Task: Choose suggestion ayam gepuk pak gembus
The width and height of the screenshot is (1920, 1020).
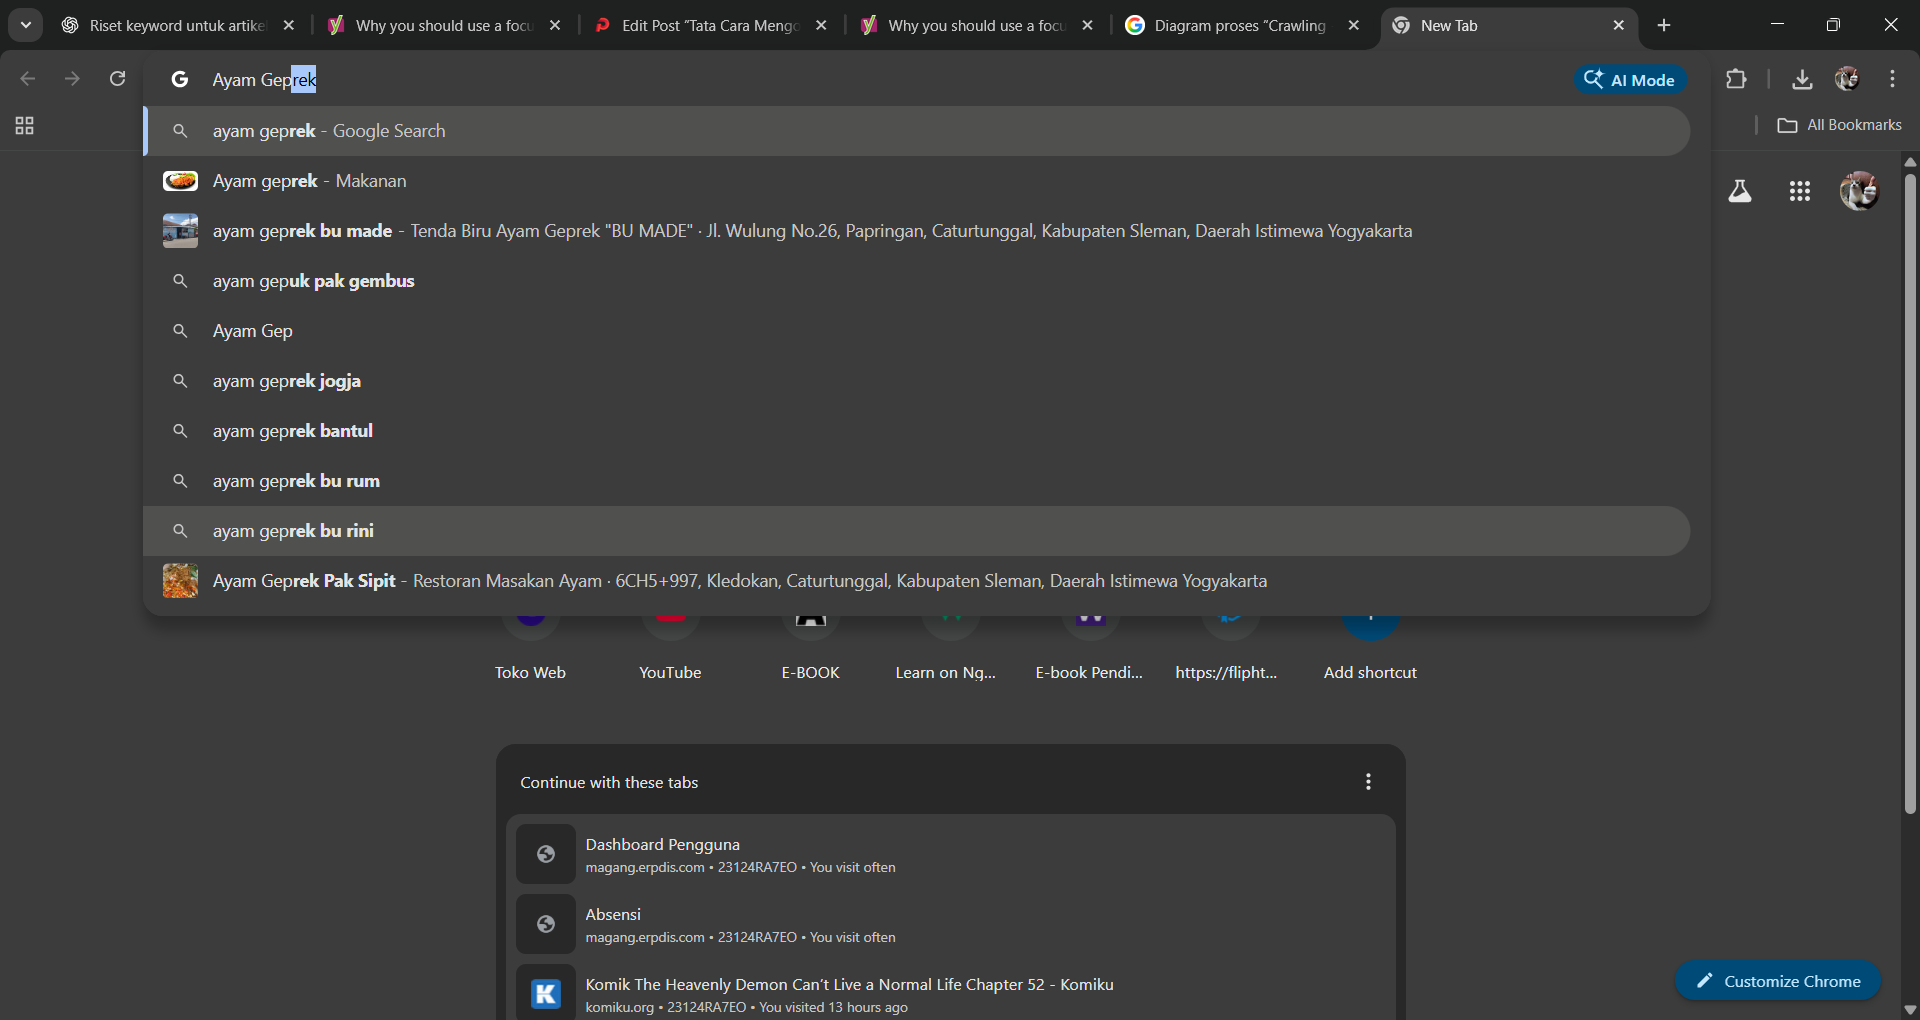Action: point(917,281)
